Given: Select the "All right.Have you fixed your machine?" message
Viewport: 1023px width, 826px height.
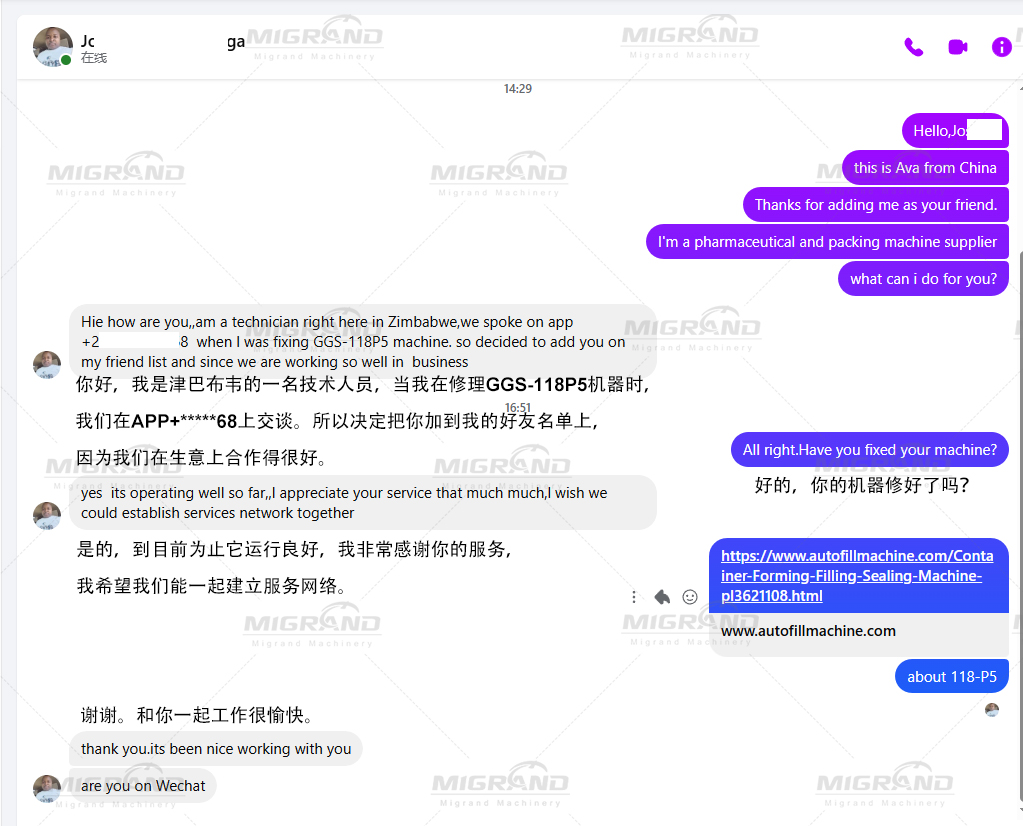Looking at the screenshot, I should 870,450.
